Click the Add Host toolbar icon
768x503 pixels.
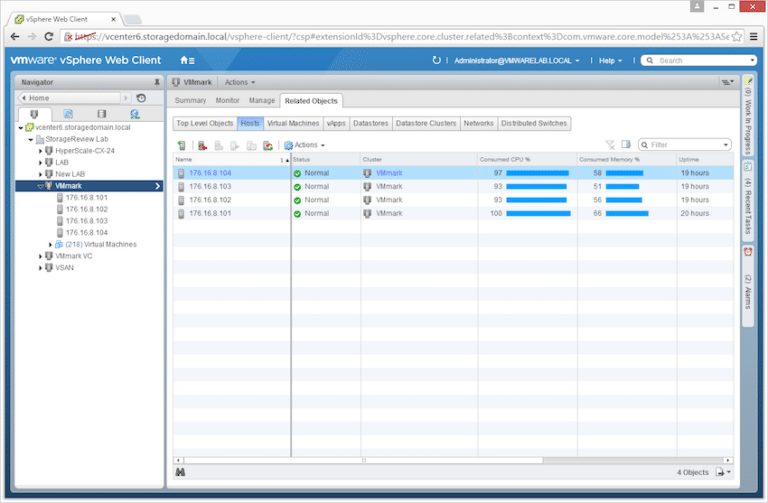[182, 145]
